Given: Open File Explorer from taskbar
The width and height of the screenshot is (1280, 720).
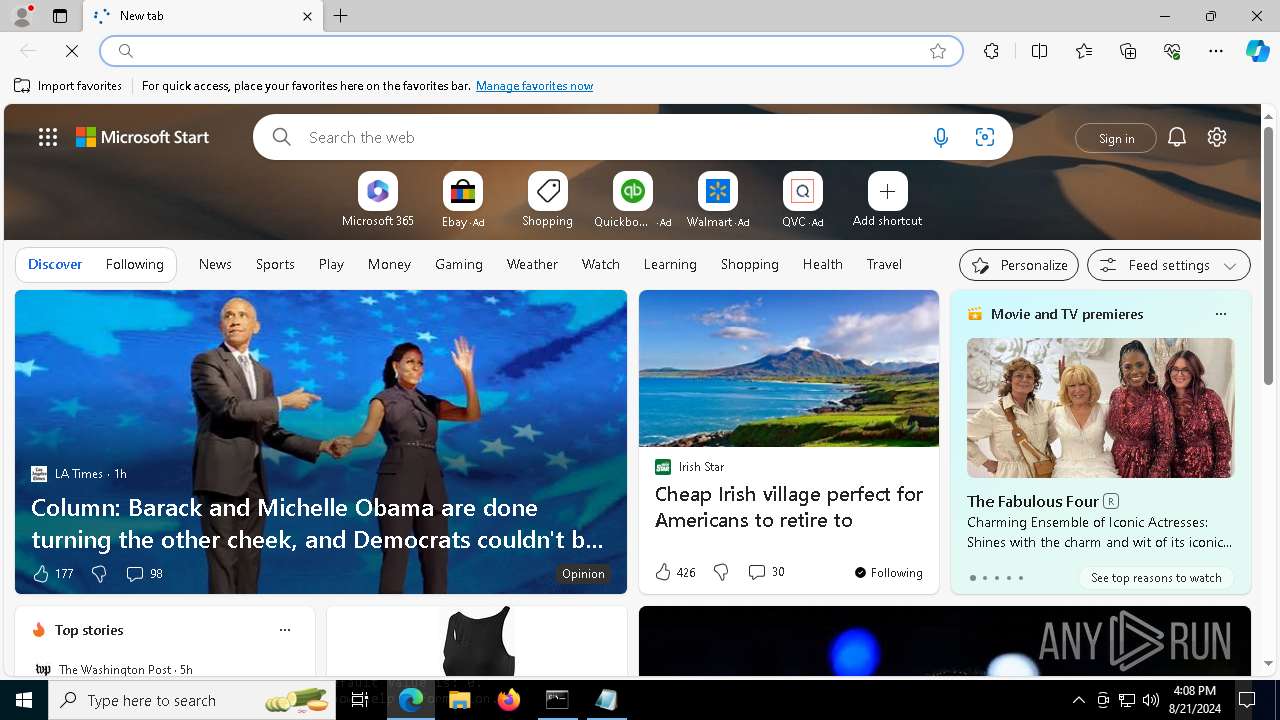Looking at the screenshot, I should tap(460, 700).
